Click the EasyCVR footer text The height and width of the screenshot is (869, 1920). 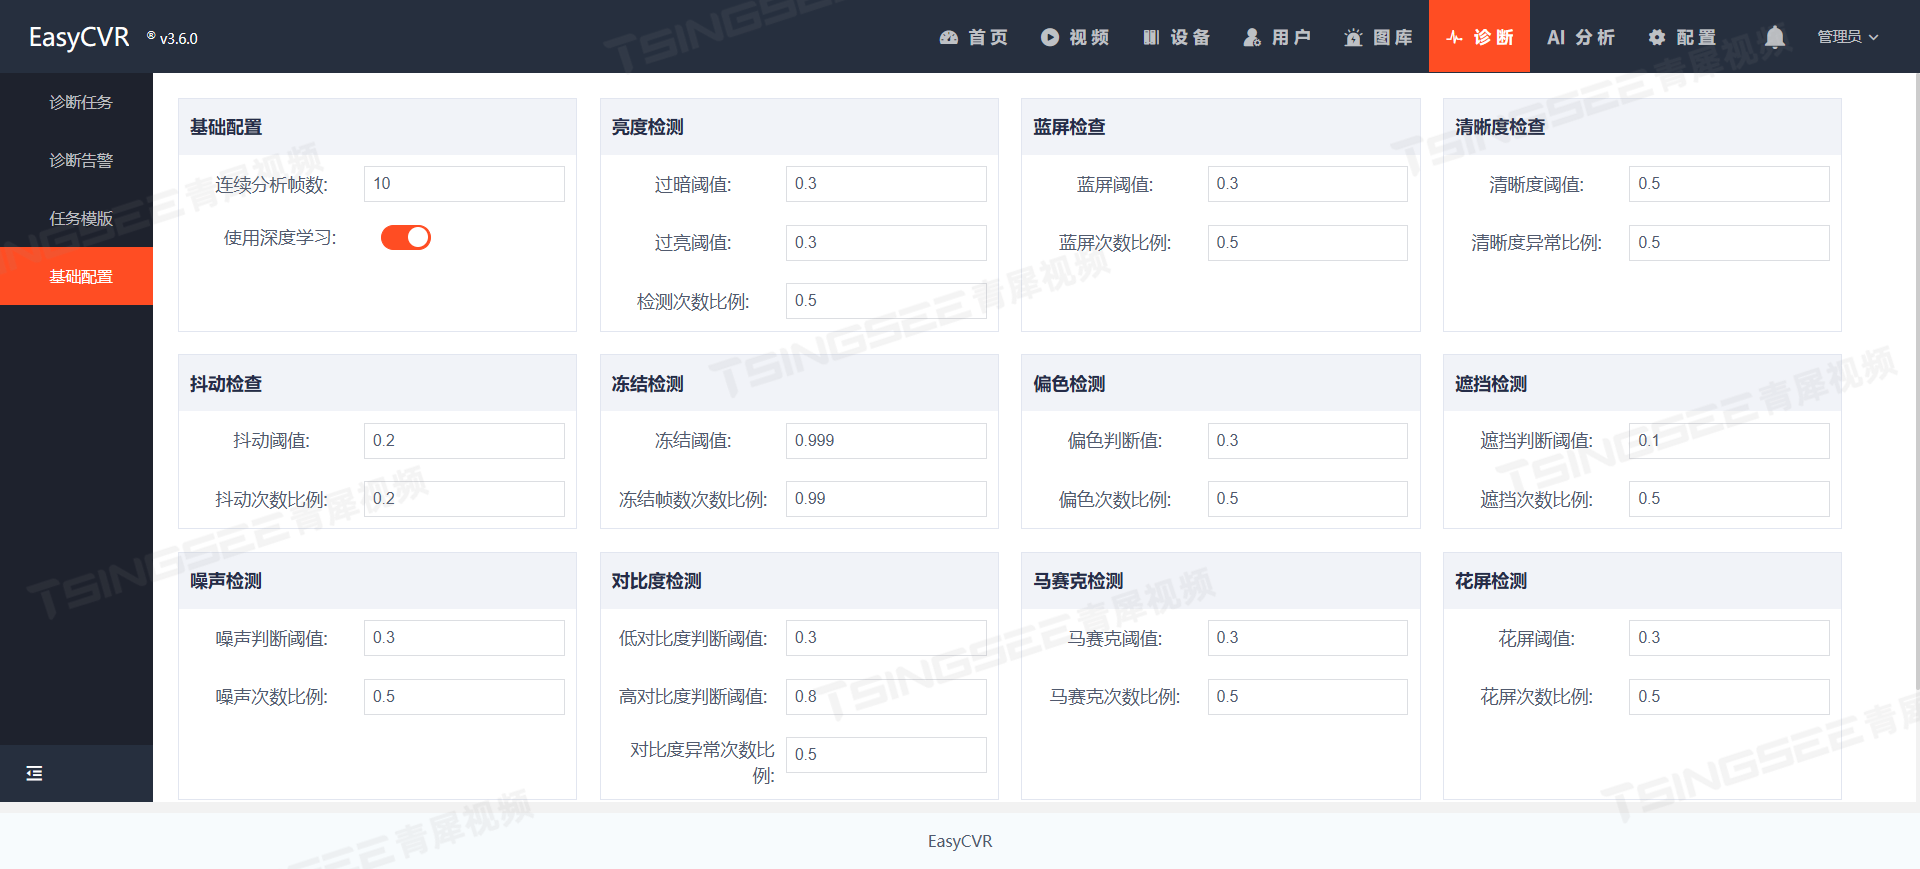960,841
